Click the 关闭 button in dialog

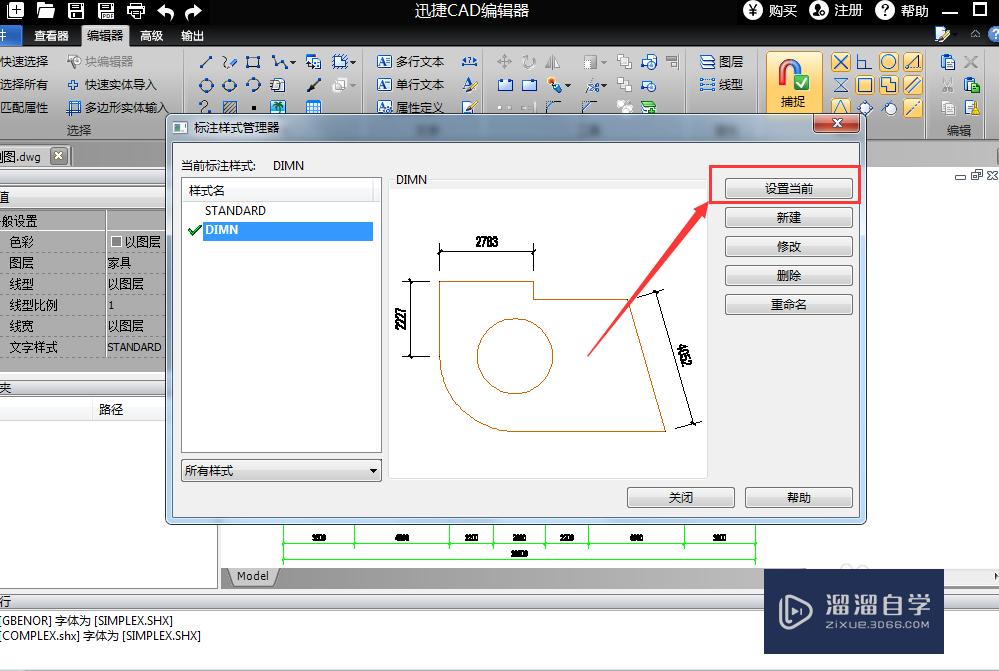tap(680, 498)
